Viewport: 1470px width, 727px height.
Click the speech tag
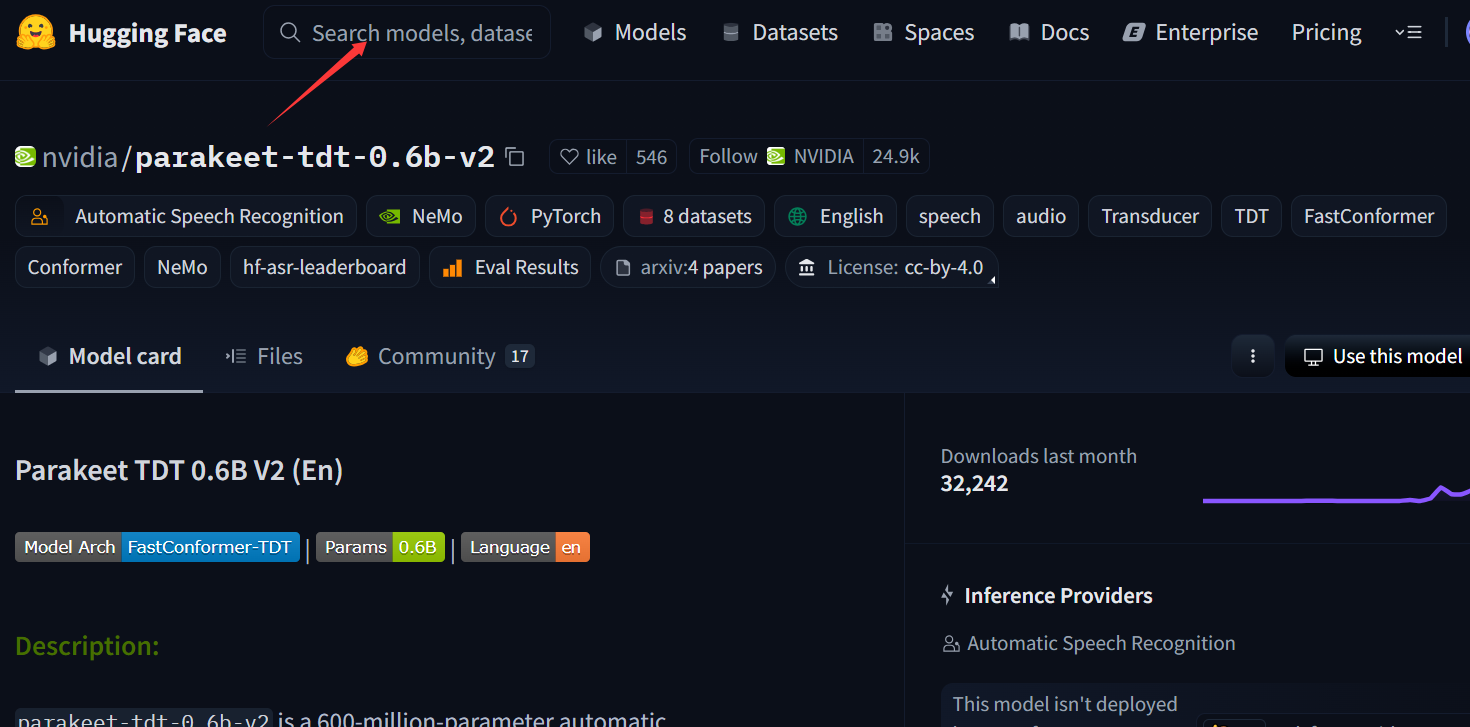(x=950, y=216)
